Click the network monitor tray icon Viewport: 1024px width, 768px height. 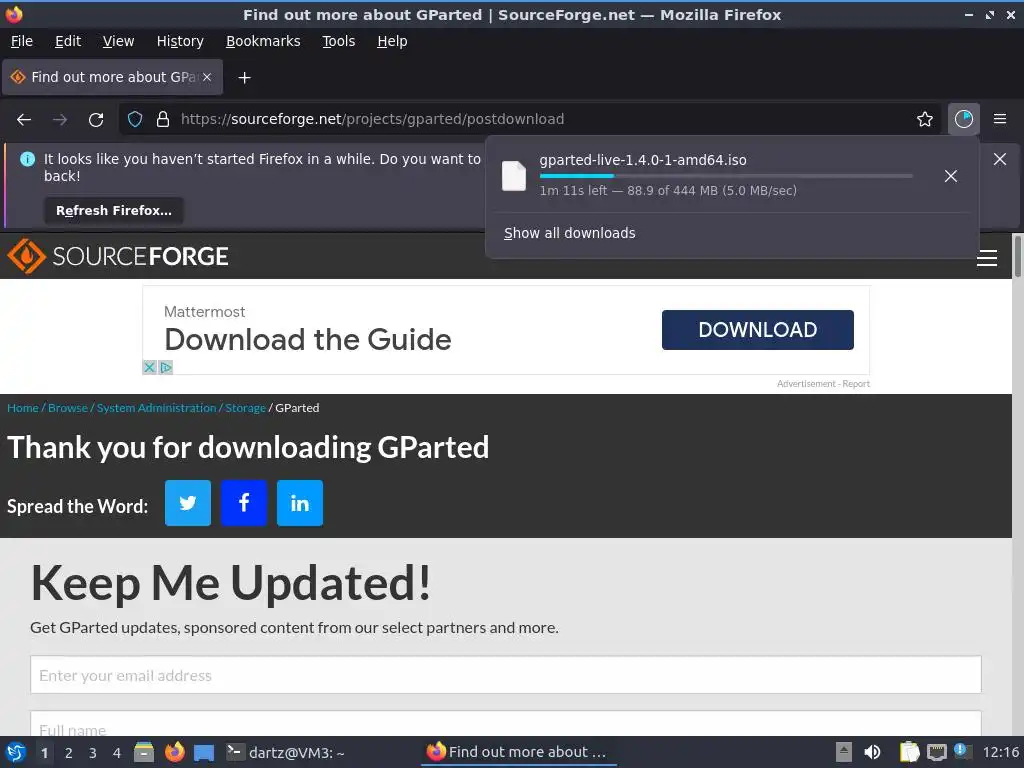pyautogui.click(x=936, y=752)
